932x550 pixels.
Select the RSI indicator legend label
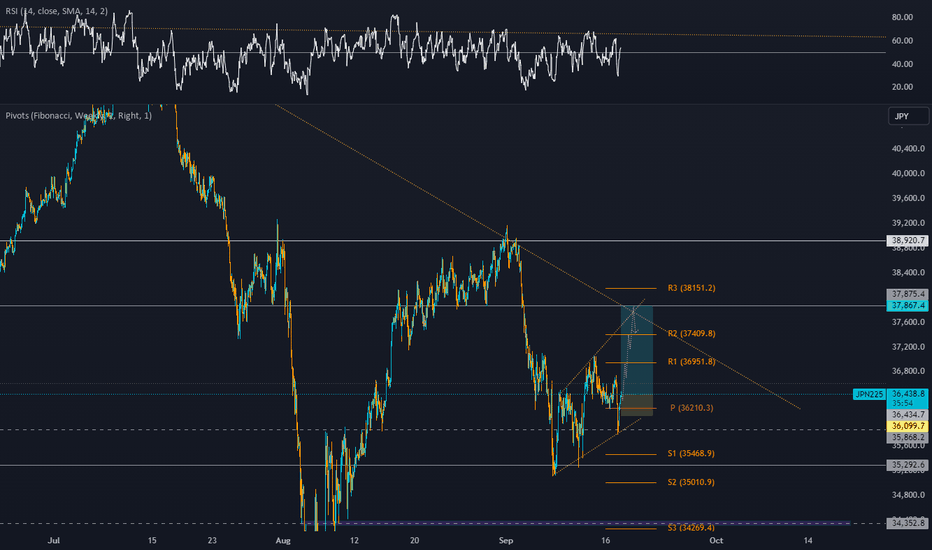56,11
